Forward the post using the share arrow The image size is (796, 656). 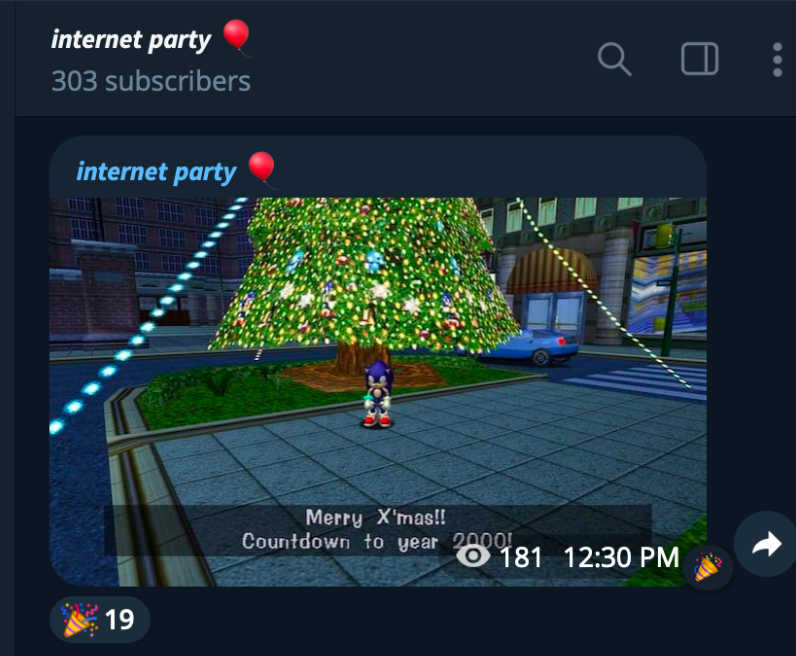pyautogui.click(x=766, y=544)
